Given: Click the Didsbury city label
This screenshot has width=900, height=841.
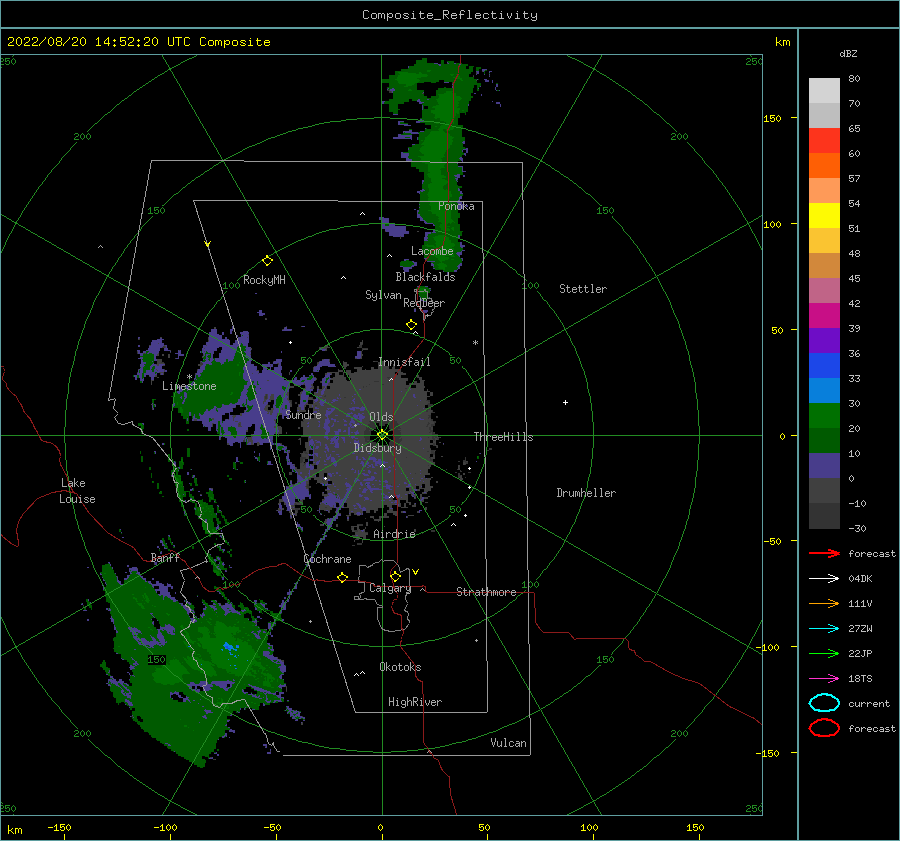Looking at the screenshot, I should (x=378, y=448).
